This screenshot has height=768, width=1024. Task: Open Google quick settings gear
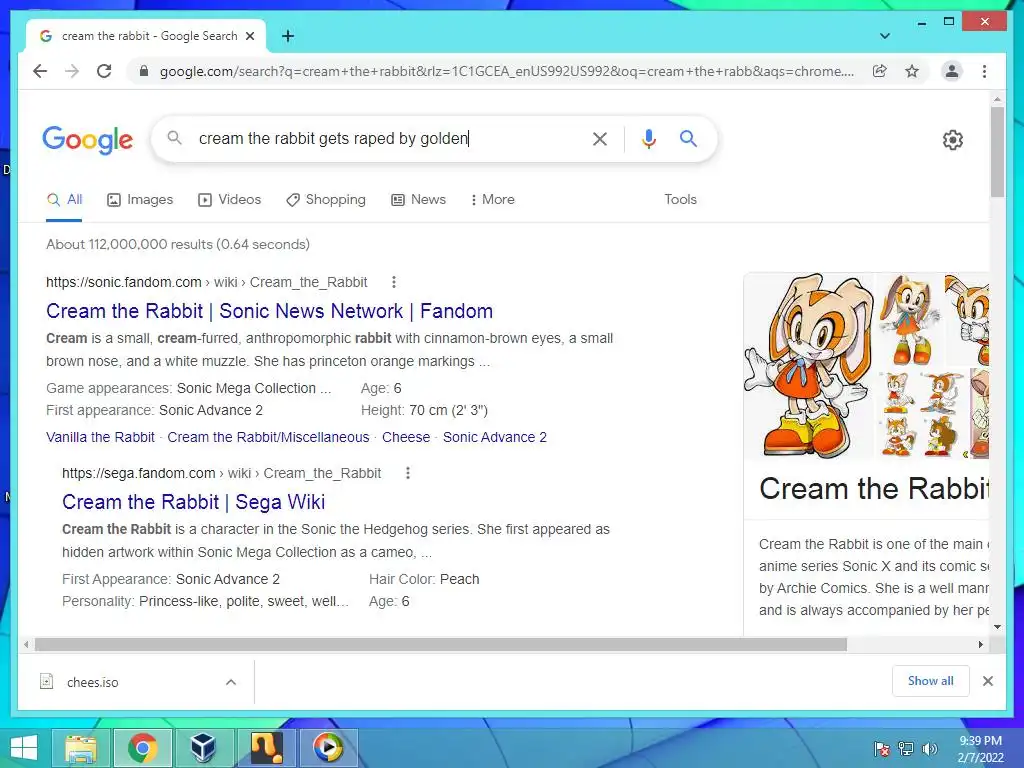click(953, 140)
